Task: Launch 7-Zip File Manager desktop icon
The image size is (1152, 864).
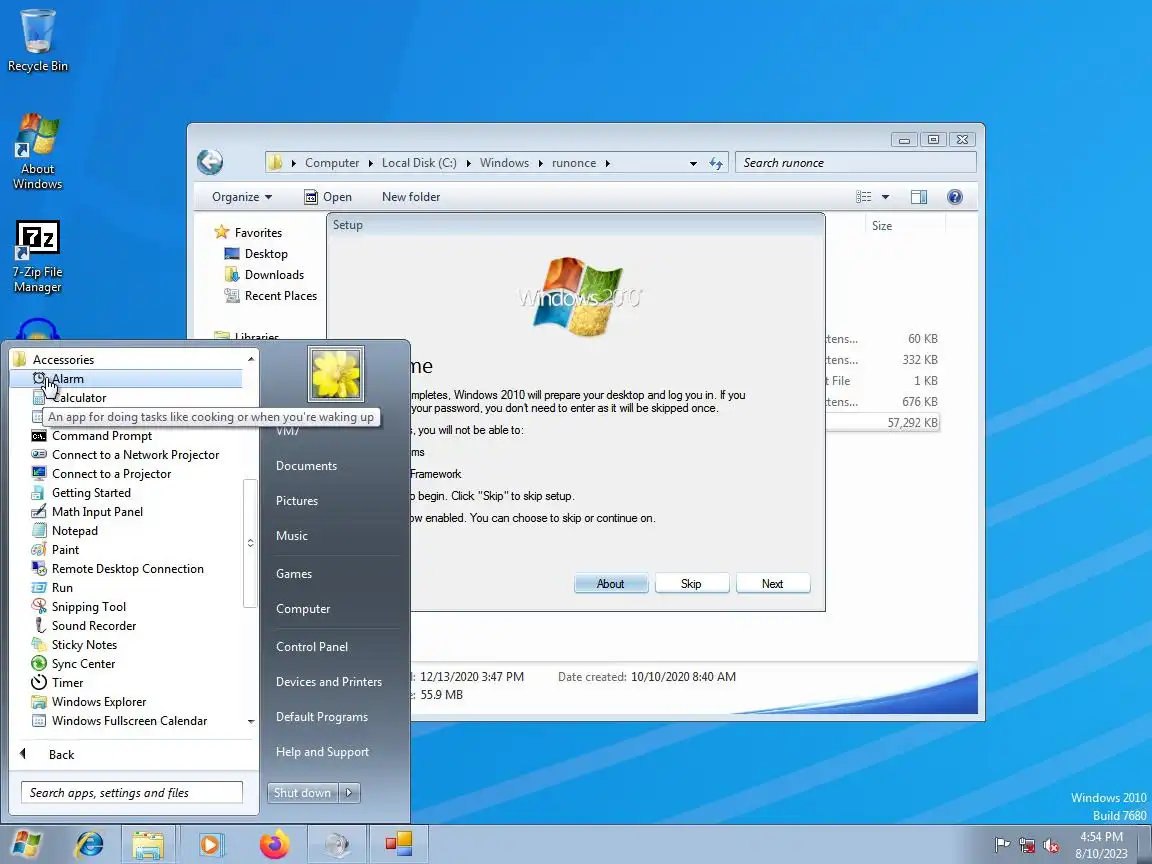Action: [x=37, y=257]
